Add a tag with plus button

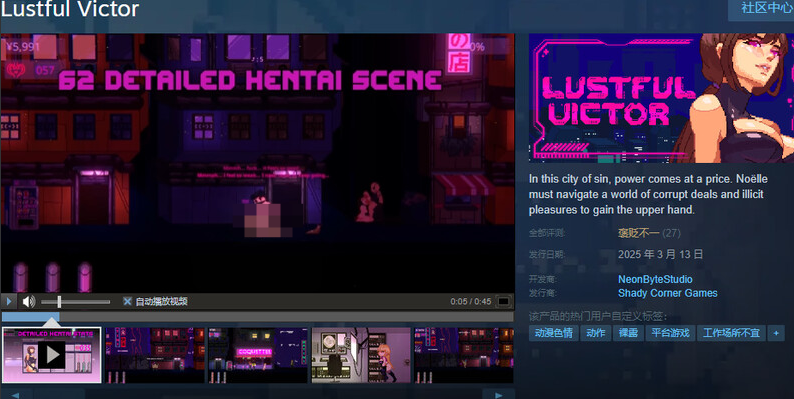point(776,333)
